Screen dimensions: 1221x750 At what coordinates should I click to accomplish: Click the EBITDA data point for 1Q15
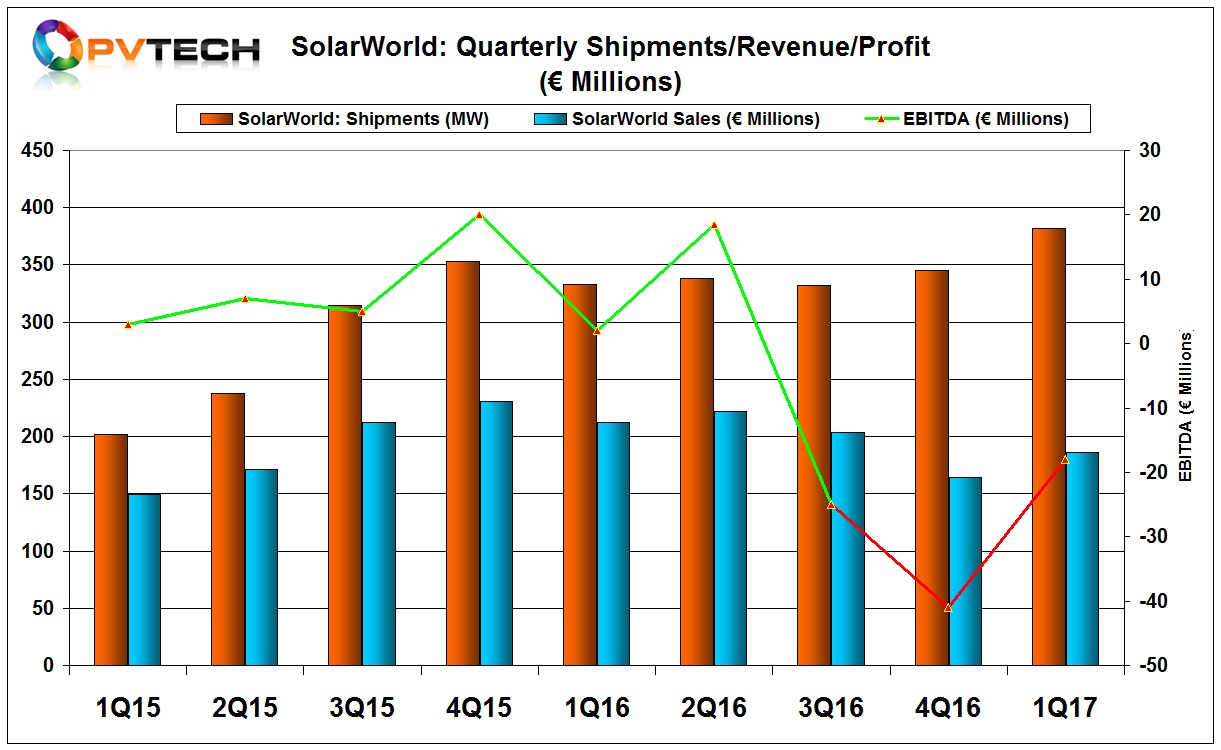point(128,325)
